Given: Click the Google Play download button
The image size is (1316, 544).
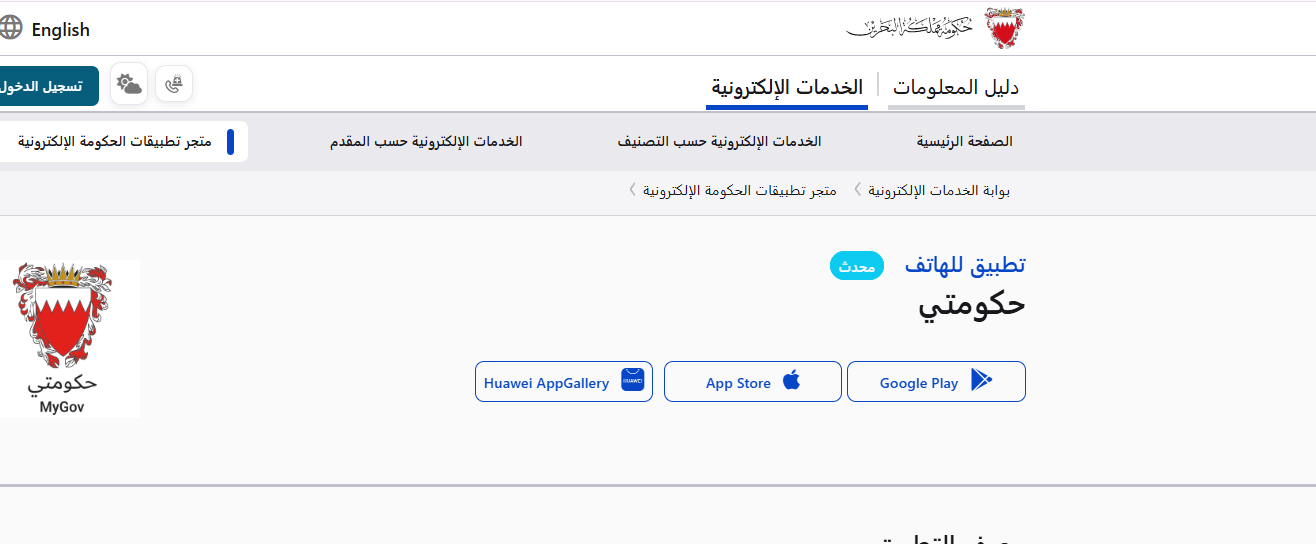Looking at the screenshot, I should [936, 382].
